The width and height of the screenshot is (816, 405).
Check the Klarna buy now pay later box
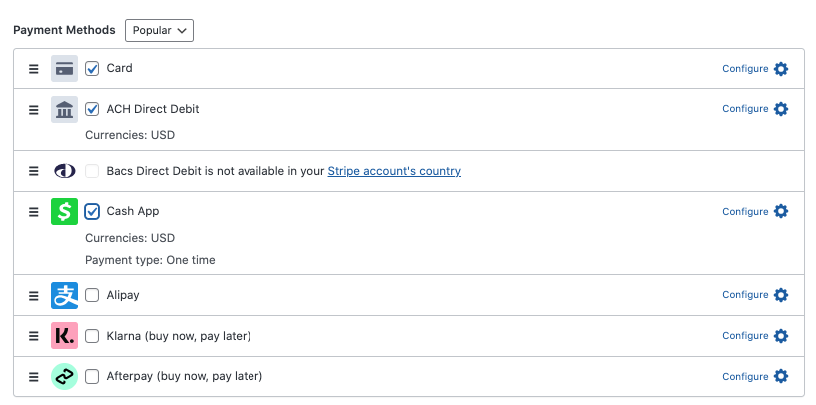pyautogui.click(x=92, y=336)
